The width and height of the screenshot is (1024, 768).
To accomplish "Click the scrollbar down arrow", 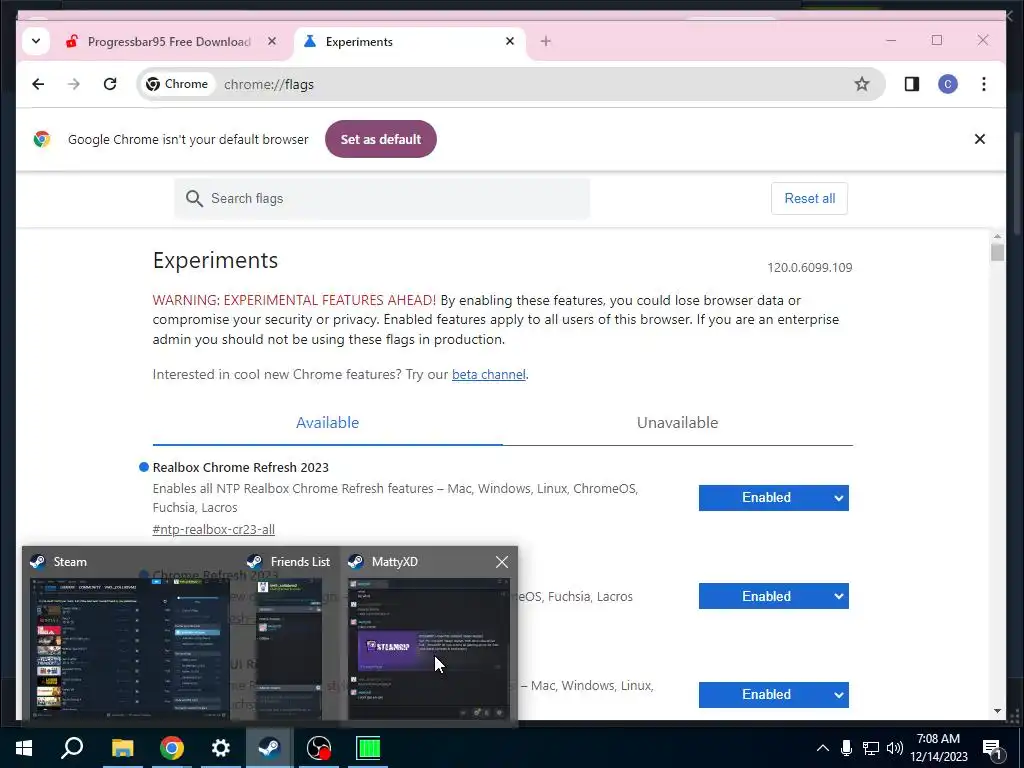I will [997, 711].
